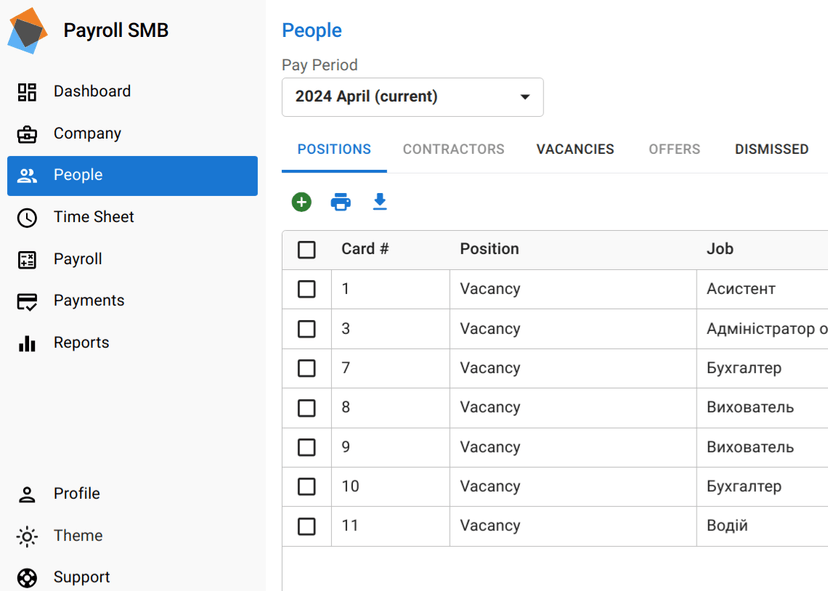Switch to the Vacancies tab
Screen dimensions: 828x591
[575, 149]
